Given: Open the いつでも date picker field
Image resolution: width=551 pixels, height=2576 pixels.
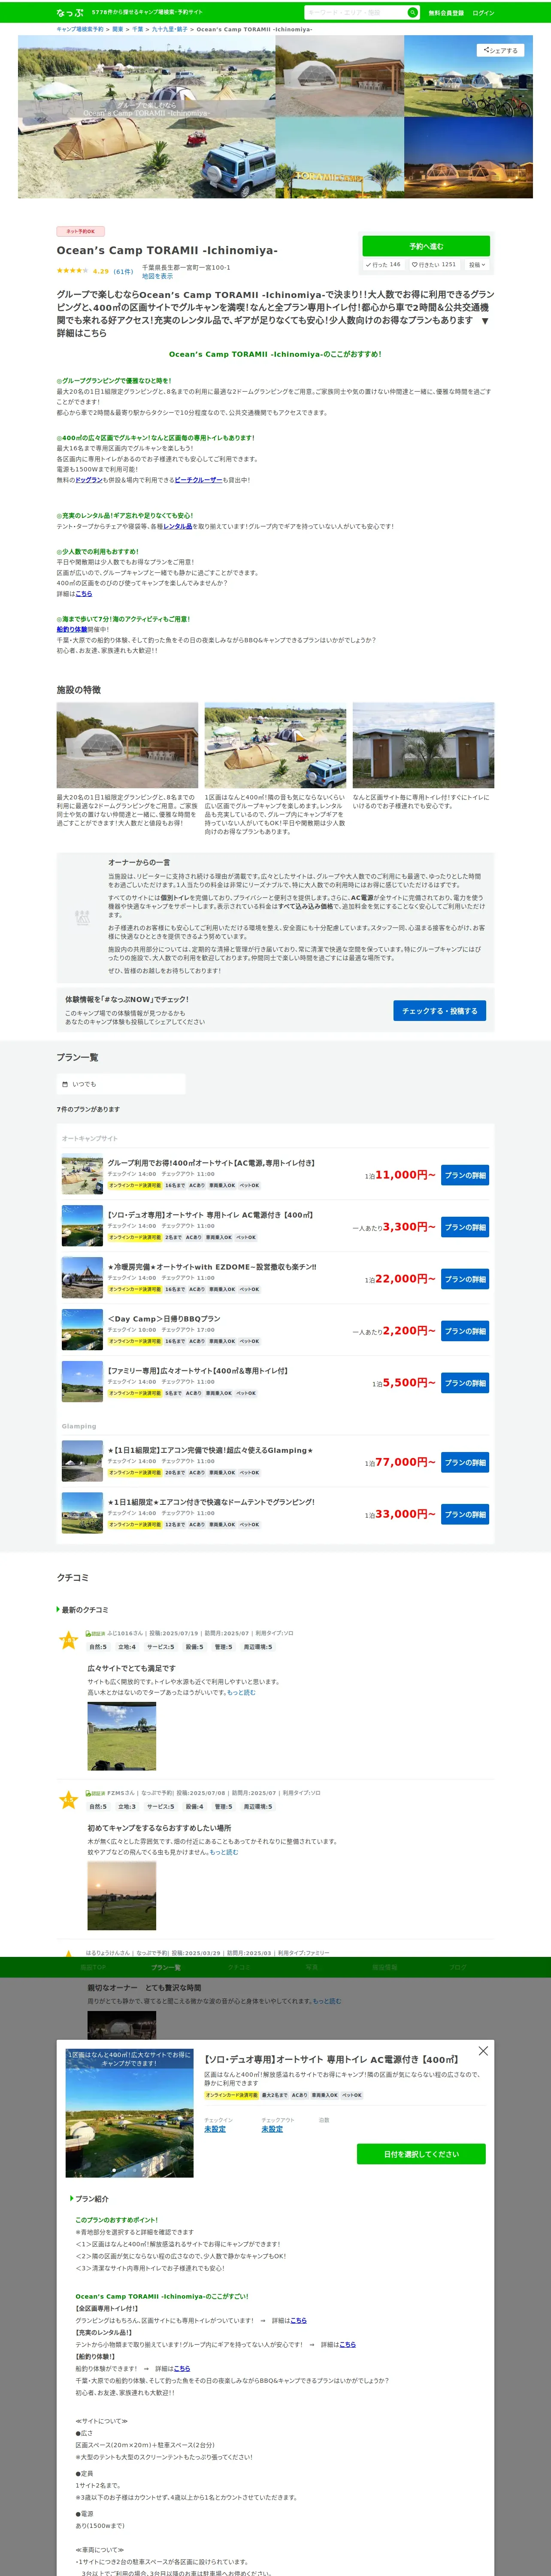Looking at the screenshot, I should (x=121, y=1084).
